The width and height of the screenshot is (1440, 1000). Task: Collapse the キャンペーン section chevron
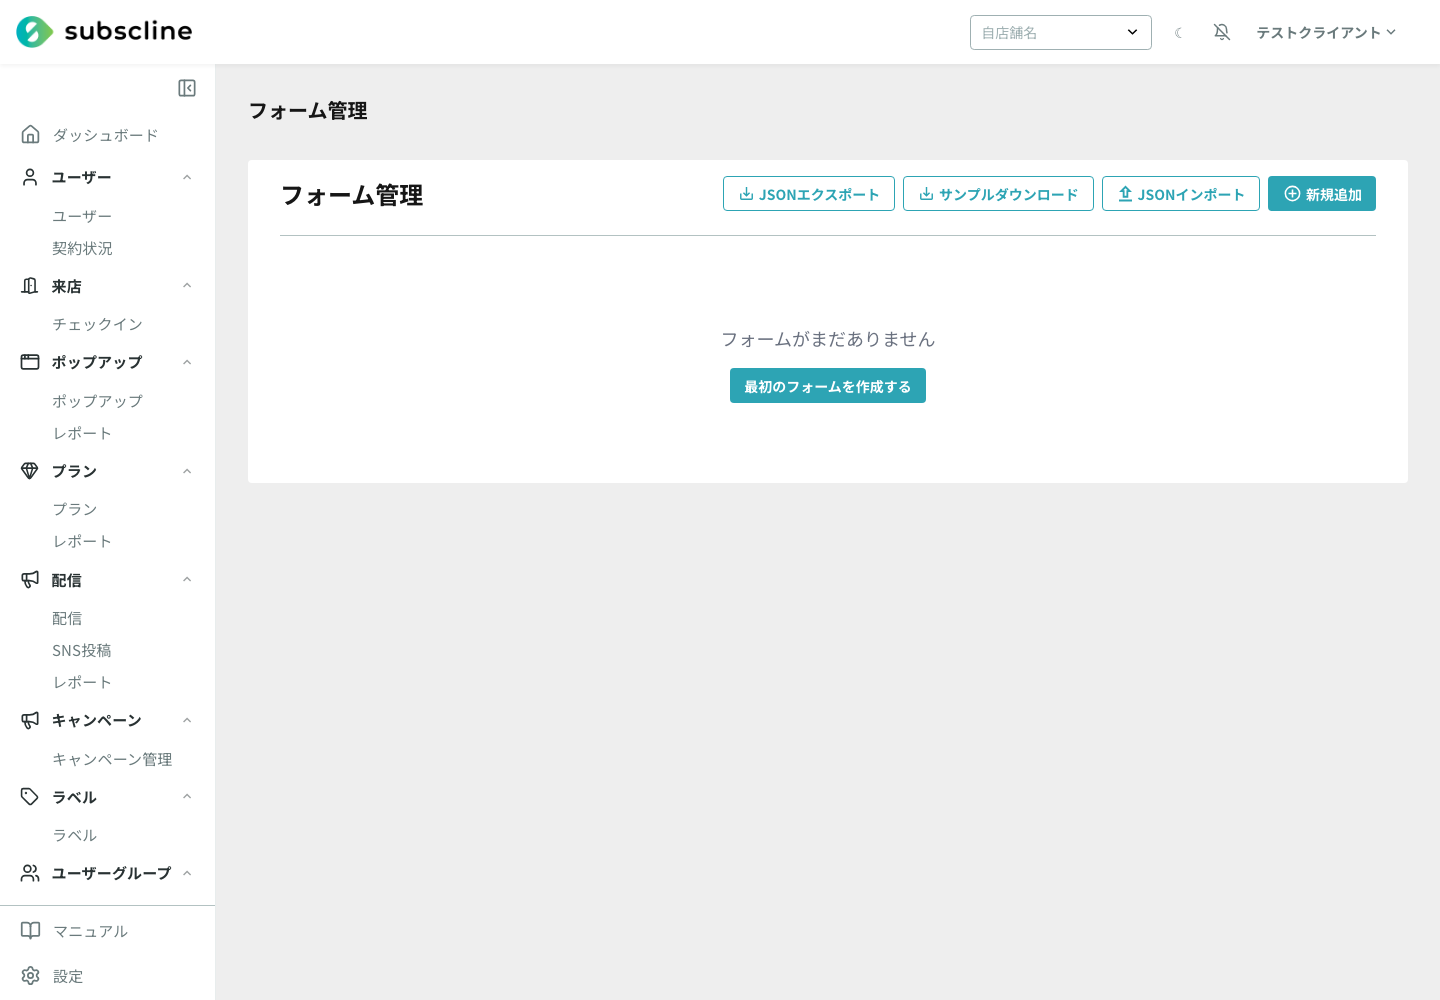(187, 720)
